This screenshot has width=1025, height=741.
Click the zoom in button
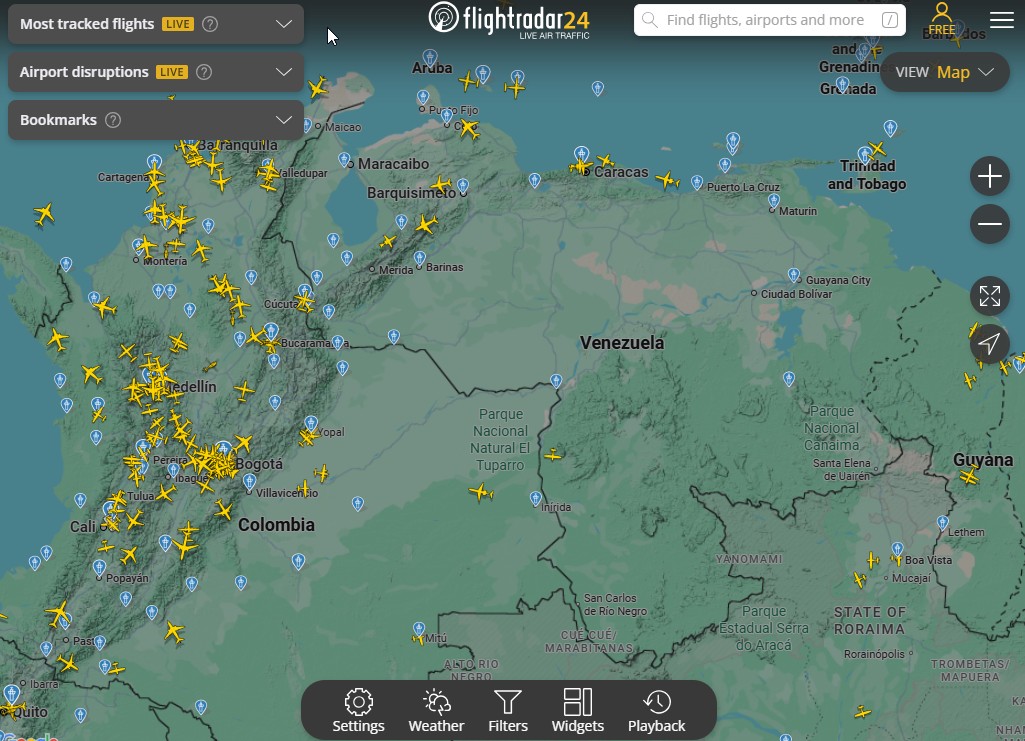tap(989, 175)
